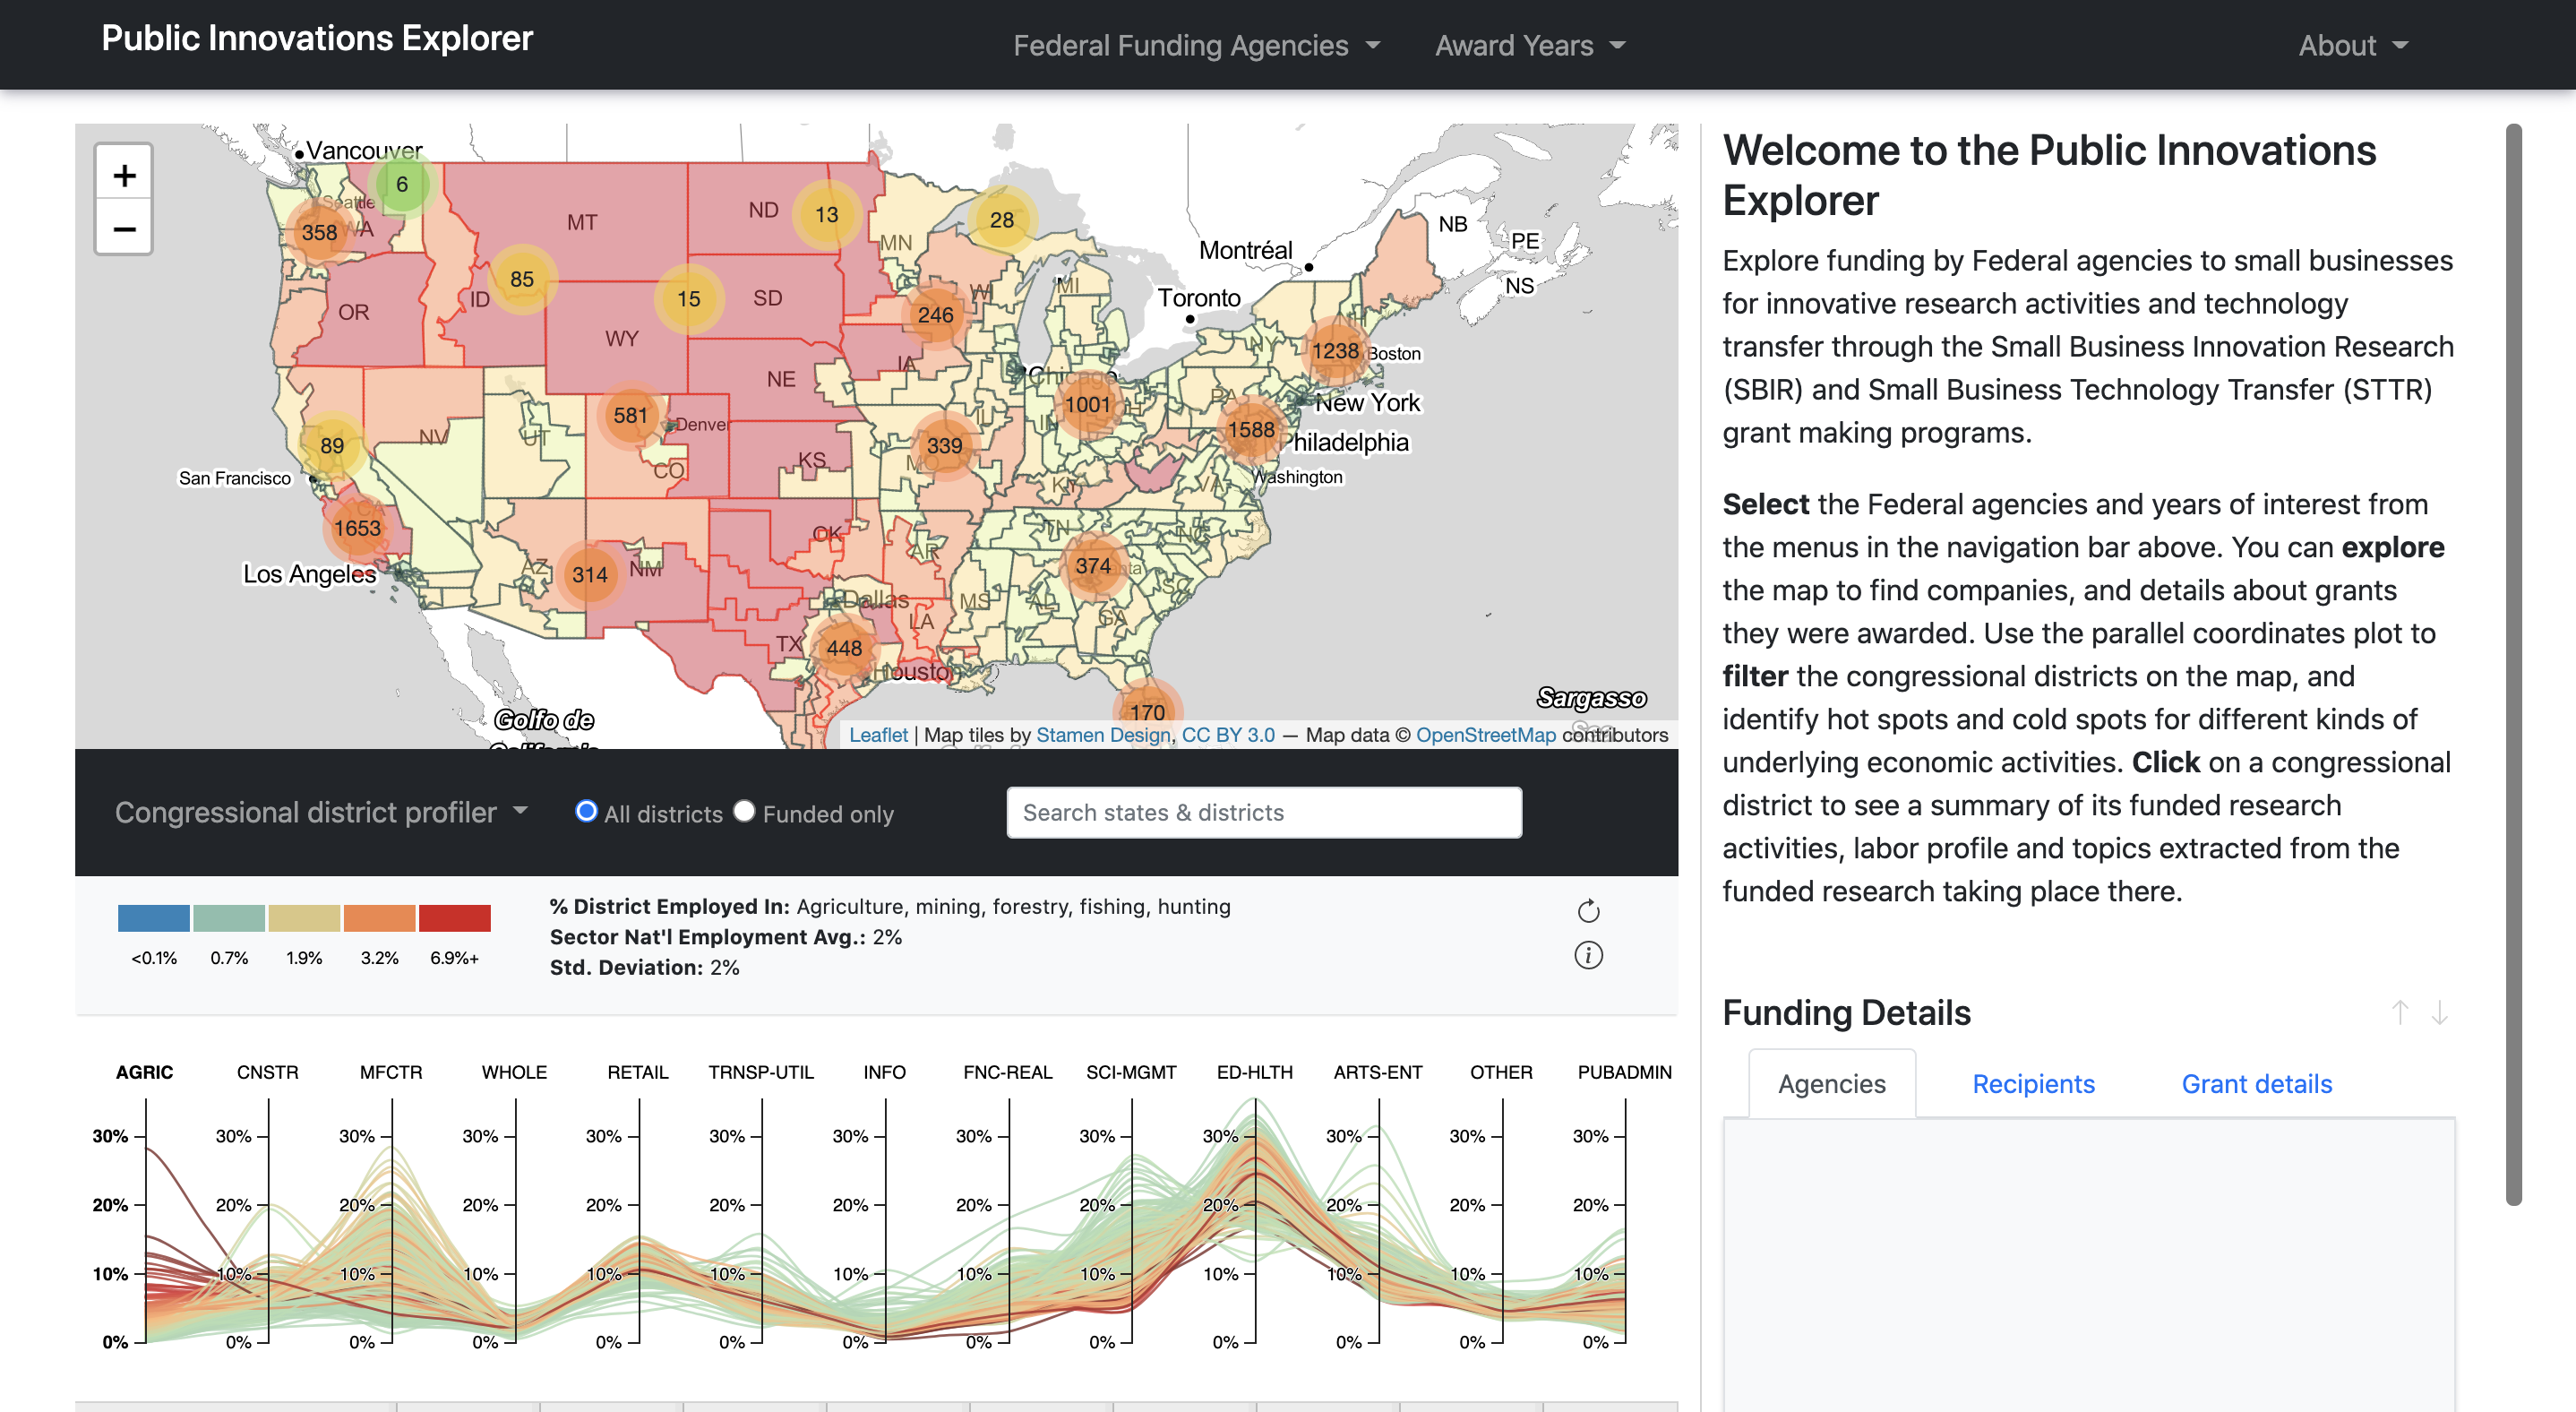This screenshot has width=2576, height=1412.
Task: Open the Award Years dropdown
Action: 1529,45
